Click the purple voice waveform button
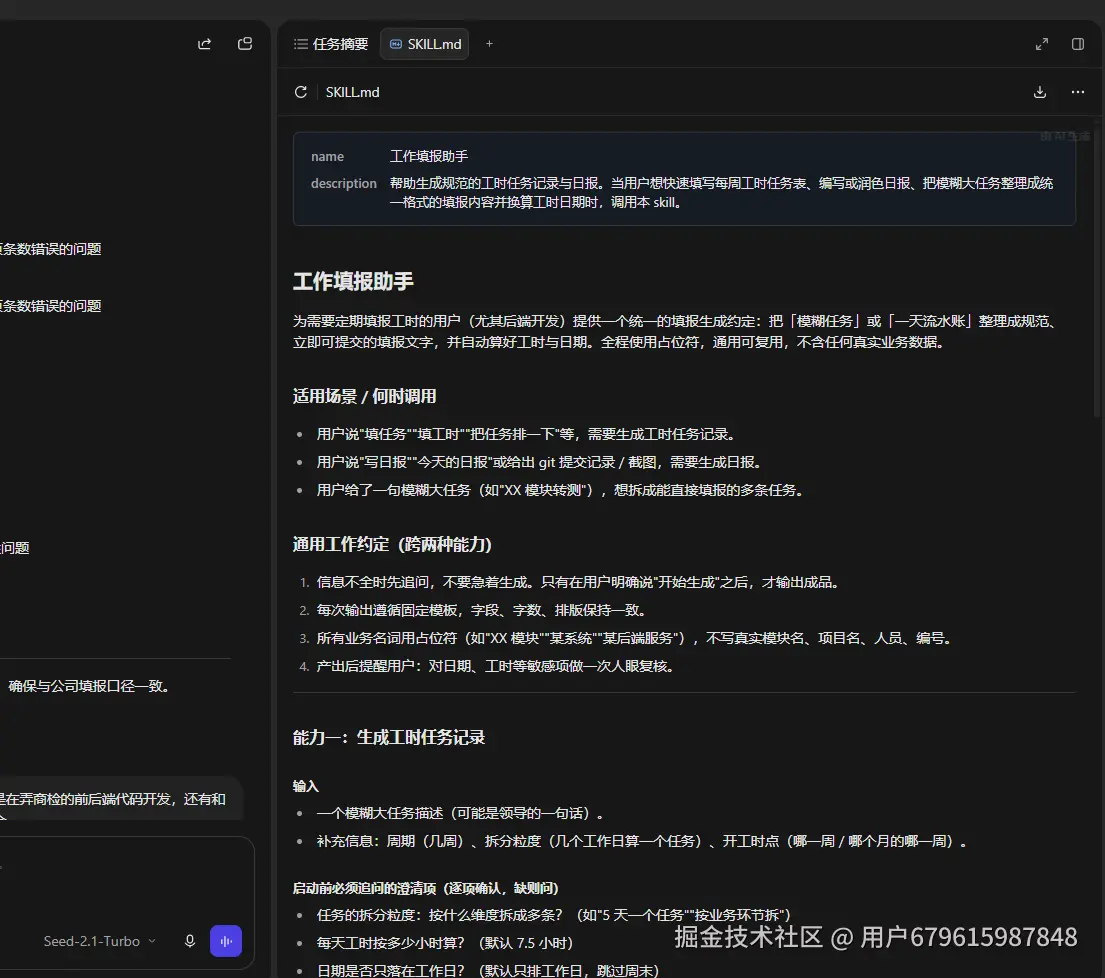 click(x=226, y=941)
